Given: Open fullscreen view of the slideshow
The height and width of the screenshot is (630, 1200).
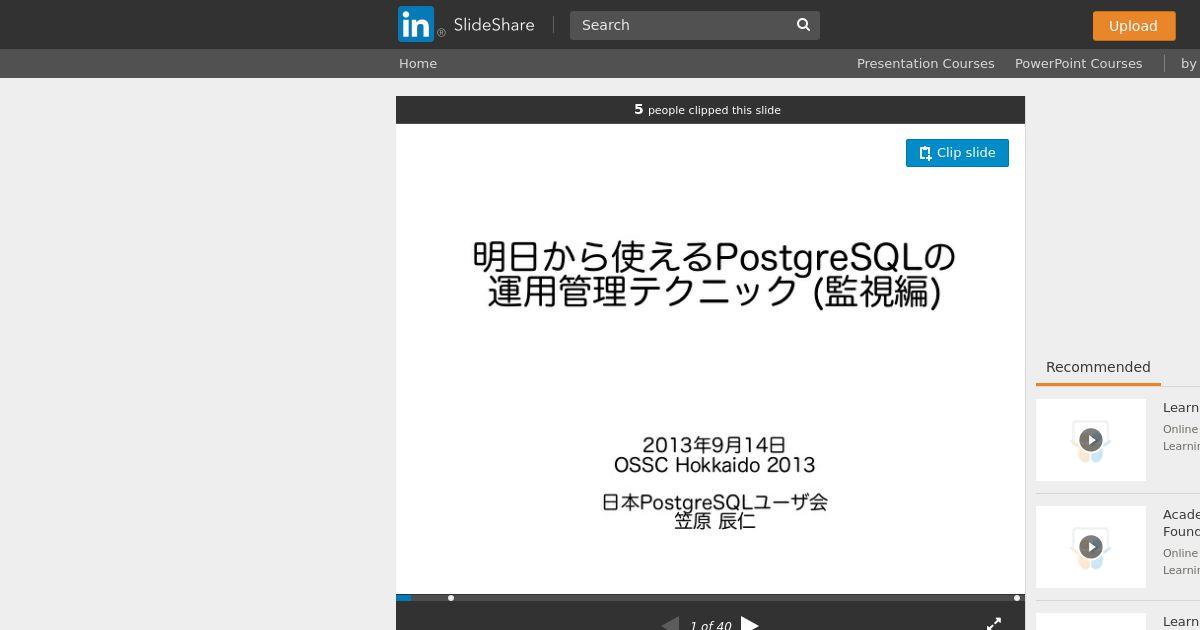Looking at the screenshot, I should 994,624.
